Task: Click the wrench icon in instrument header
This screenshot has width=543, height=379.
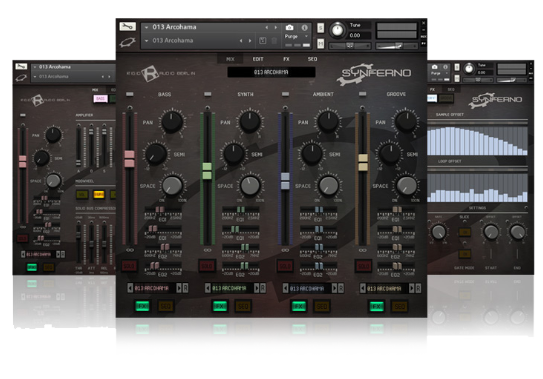Action: [x=127, y=27]
